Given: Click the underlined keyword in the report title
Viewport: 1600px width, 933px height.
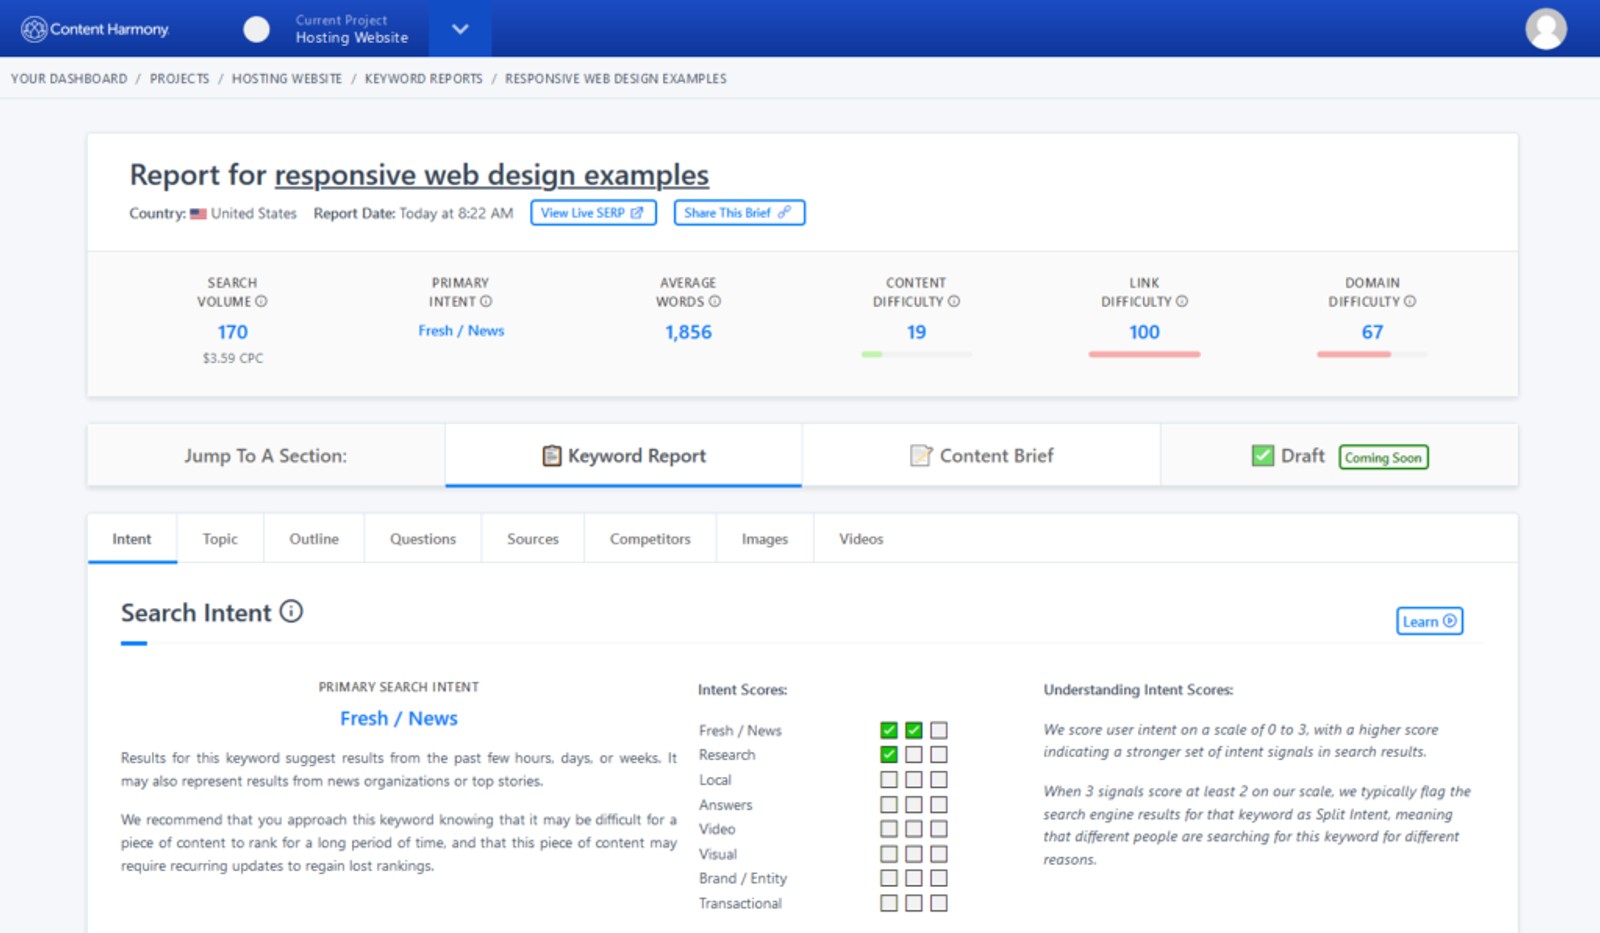Looking at the screenshot, I should coord(492,175).
